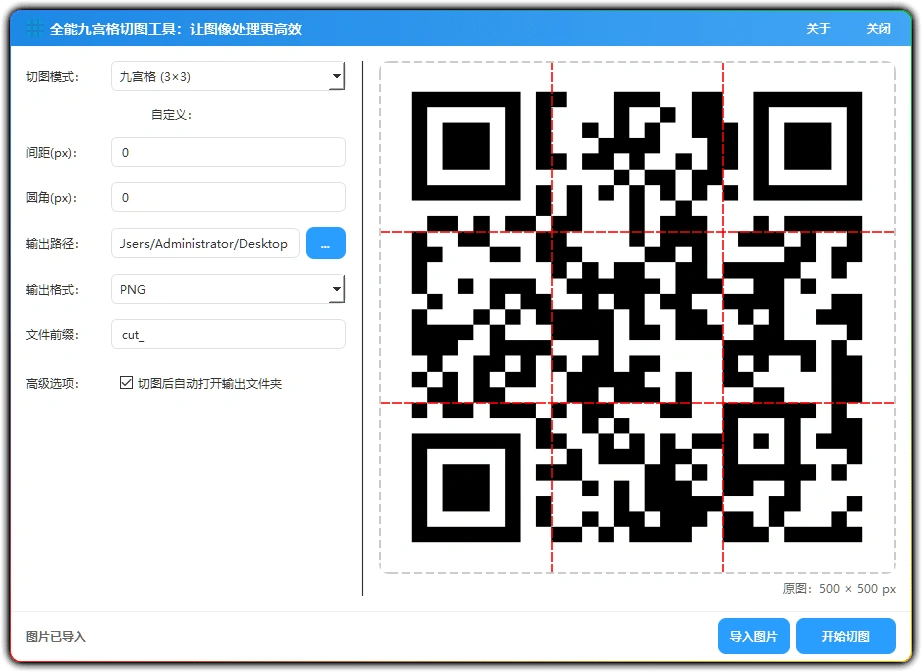
Task: Click the 关闭 (Close) title bar item
Action: coord(878,29)
